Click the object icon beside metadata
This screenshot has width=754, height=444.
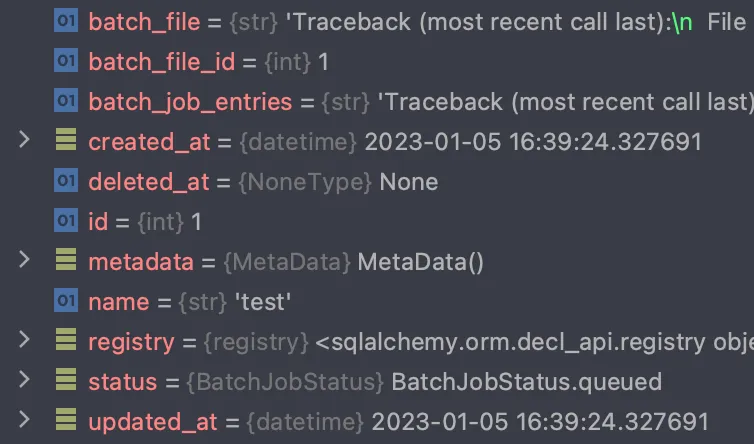[66, 260]
